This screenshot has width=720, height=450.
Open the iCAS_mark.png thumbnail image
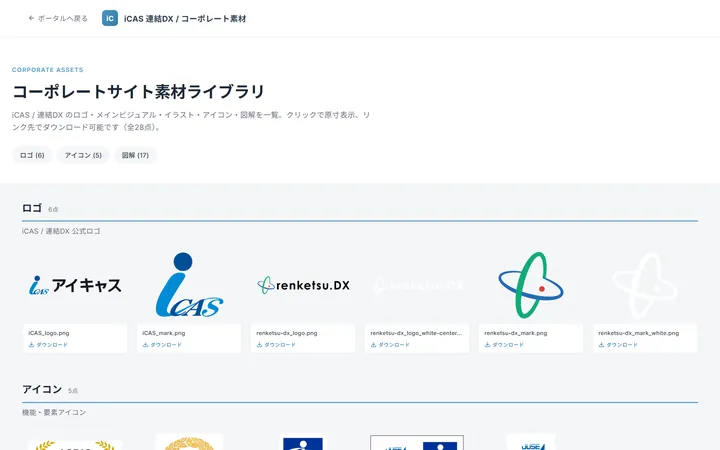pyautogui.click(x=189, y=285)
